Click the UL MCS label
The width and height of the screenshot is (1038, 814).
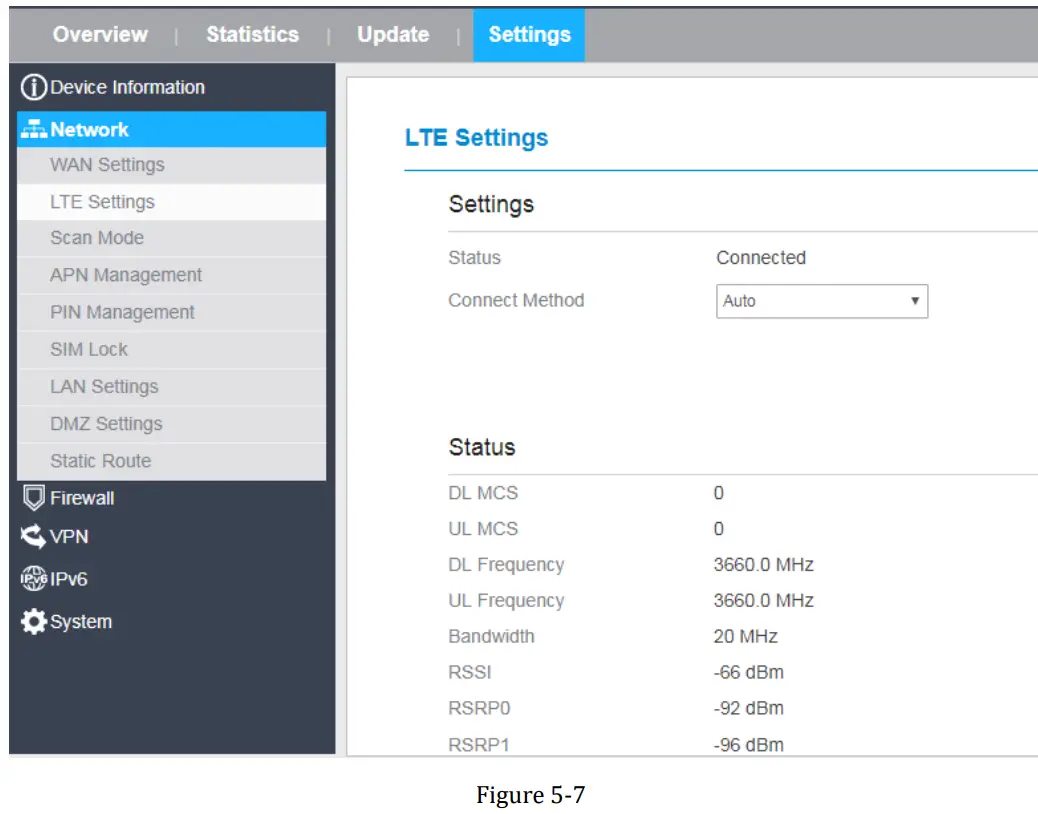coord(483,529)
